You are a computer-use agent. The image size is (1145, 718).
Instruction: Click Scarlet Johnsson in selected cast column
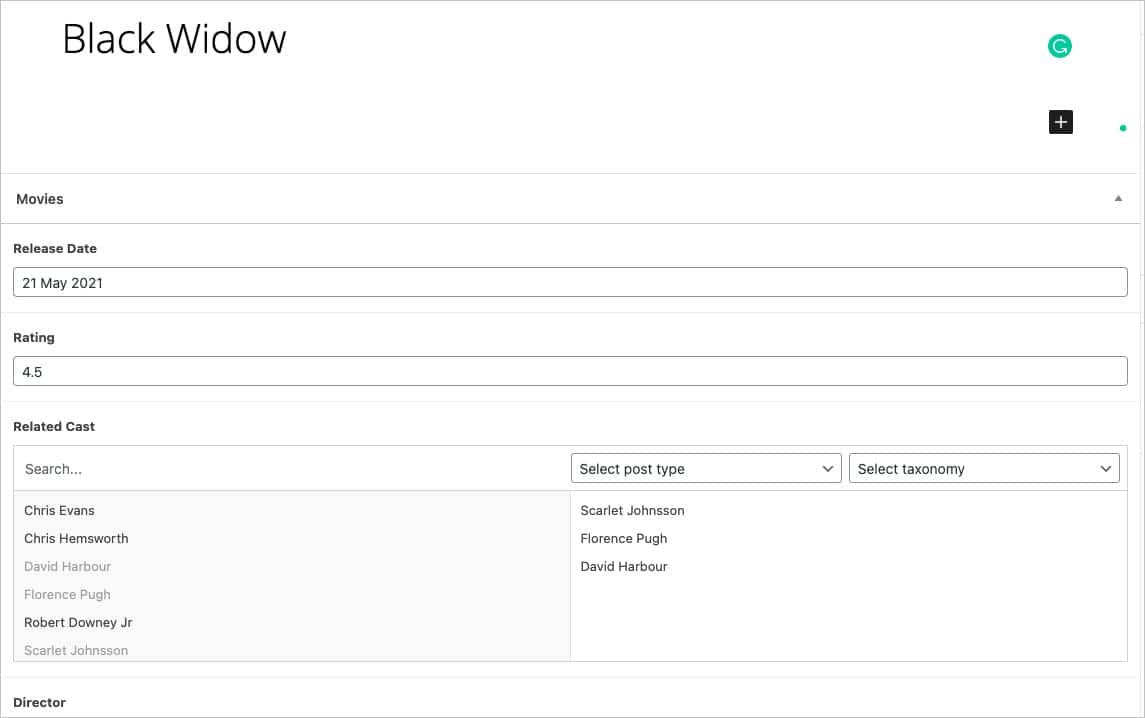coord(632,511)
